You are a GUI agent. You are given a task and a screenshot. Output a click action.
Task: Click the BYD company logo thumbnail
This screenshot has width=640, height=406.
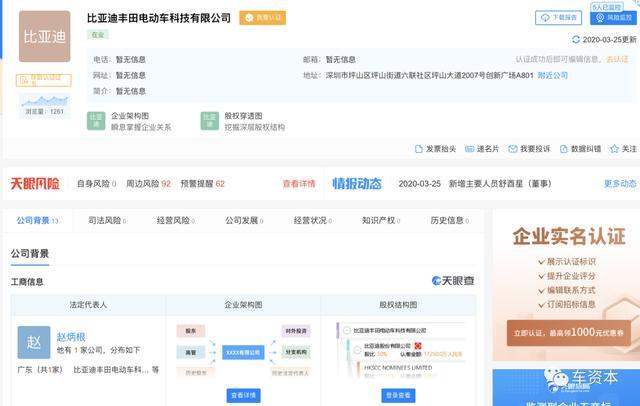[x=44, y=37]
